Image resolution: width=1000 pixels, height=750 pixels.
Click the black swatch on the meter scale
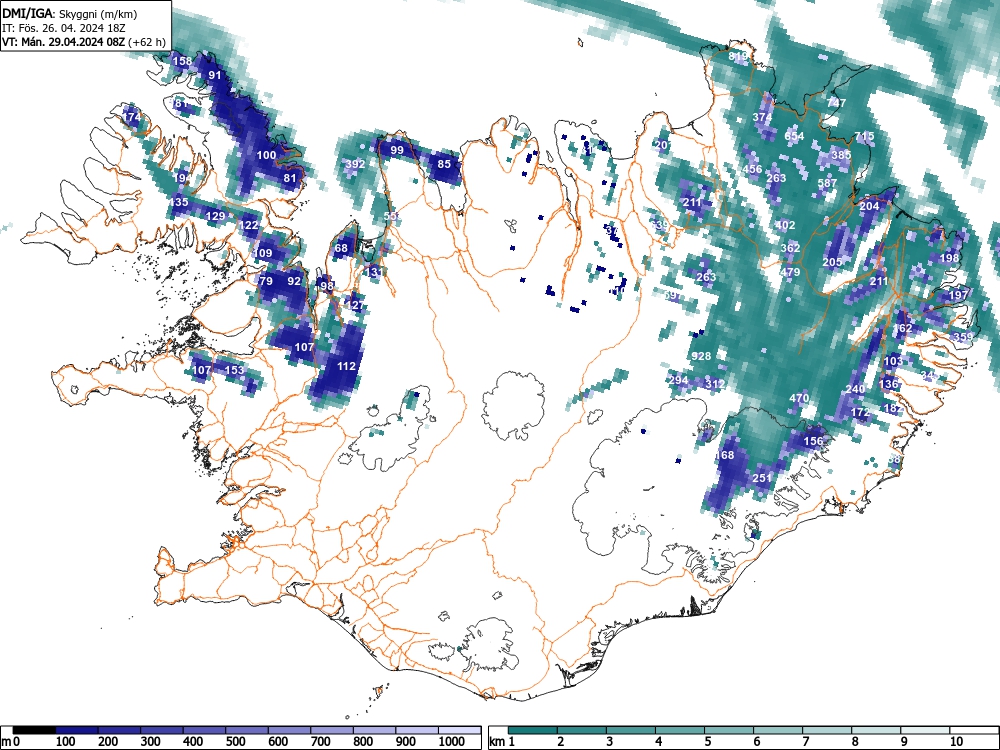[x=34, y=730]
